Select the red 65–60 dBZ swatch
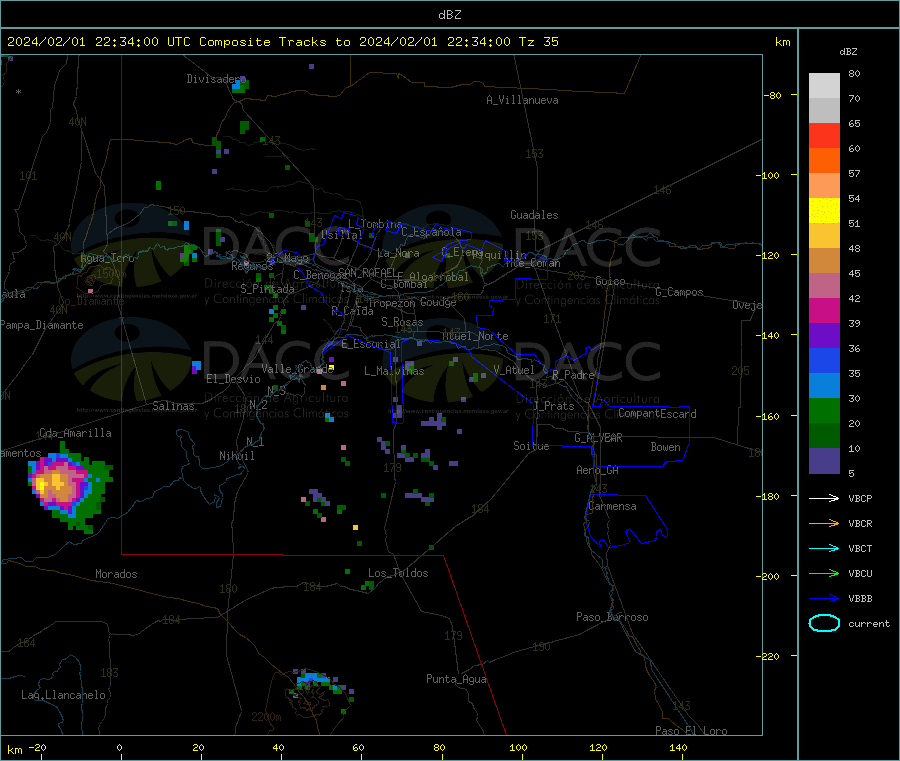 pyautogui.click(x=824, y=135)
